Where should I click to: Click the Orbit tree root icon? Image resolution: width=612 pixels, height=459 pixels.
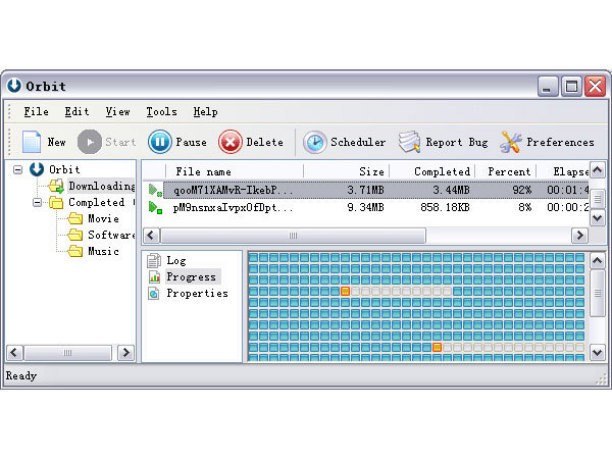[x=37, y=169]
